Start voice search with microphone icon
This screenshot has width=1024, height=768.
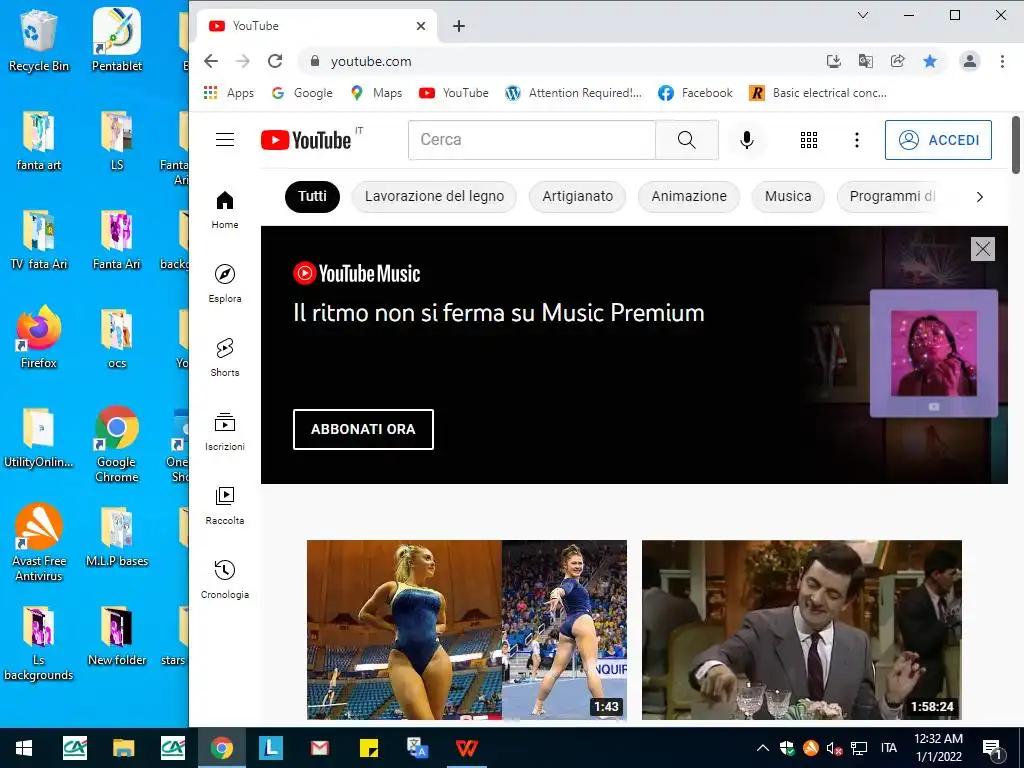(x=746, y=140)
